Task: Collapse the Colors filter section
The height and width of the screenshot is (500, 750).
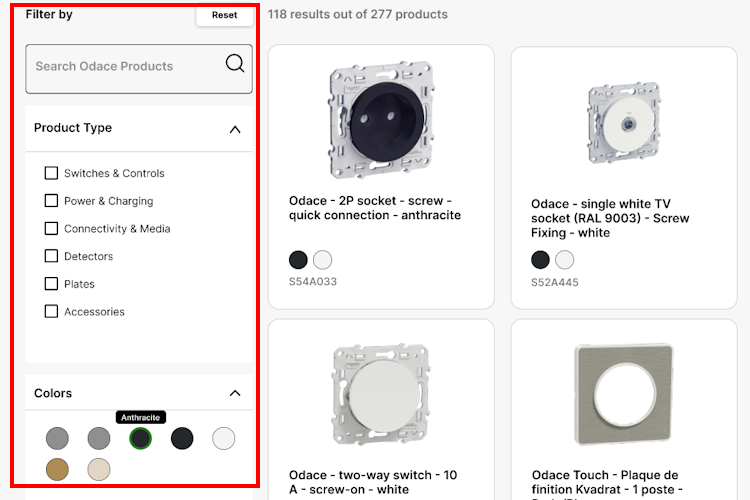Action: [x=235, y=393]
